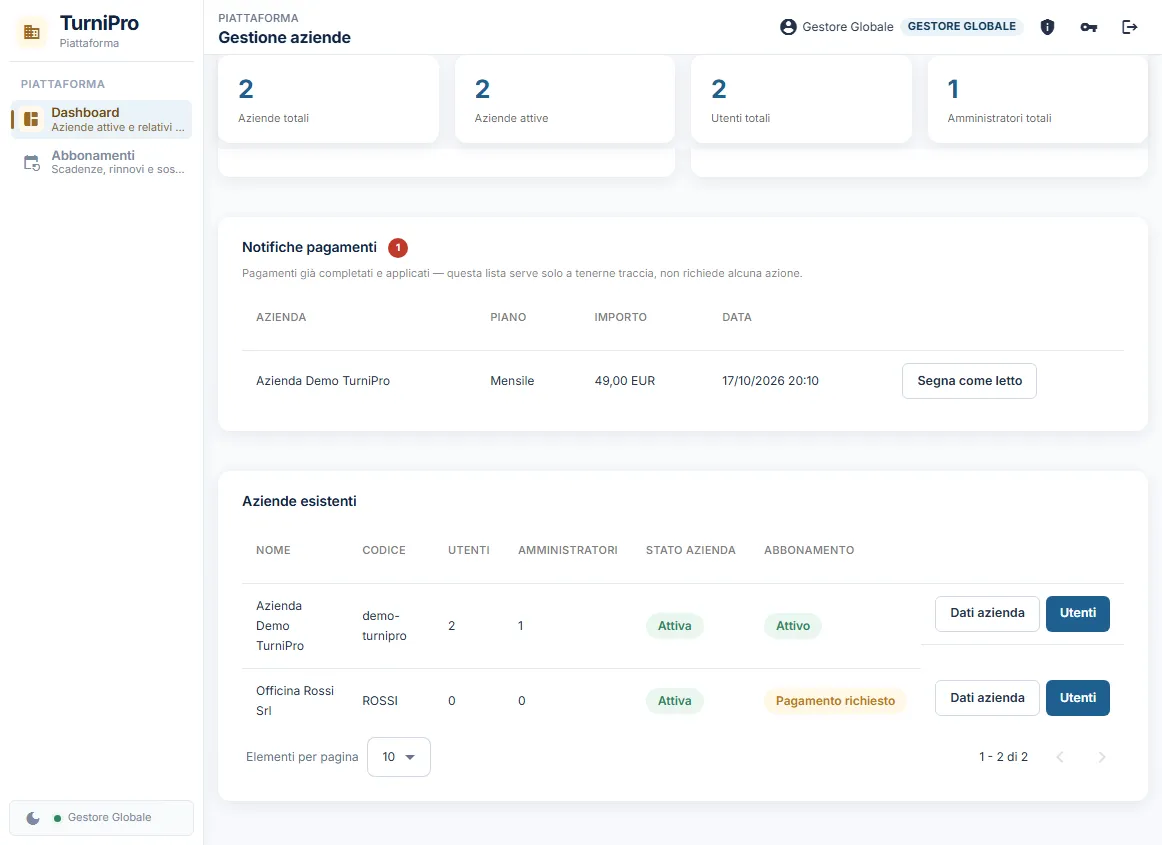
Task: Open the shield security icon in header
Action: click(1047, 27)
